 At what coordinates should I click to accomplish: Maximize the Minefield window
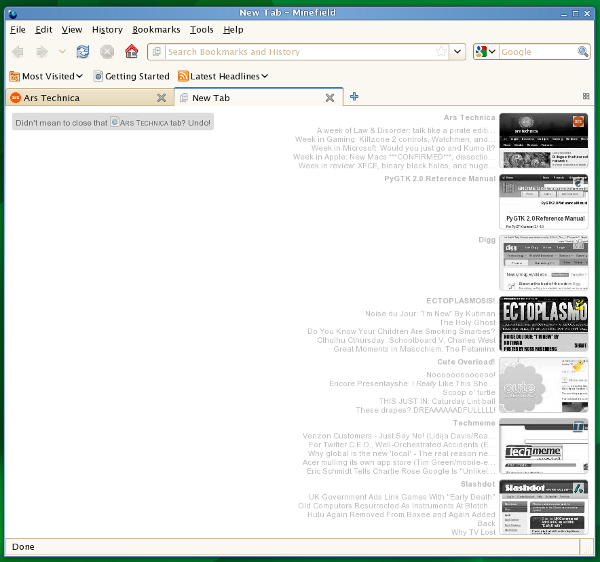[x=575, y=13]
